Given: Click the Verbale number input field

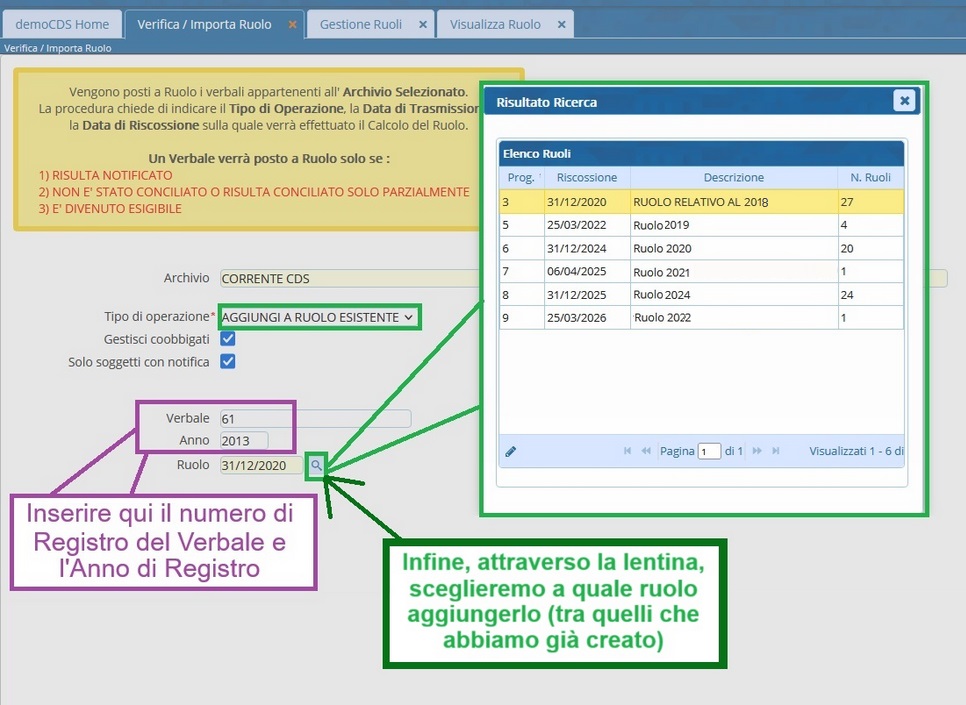Looking at the screenshot, I should [314, 419].
